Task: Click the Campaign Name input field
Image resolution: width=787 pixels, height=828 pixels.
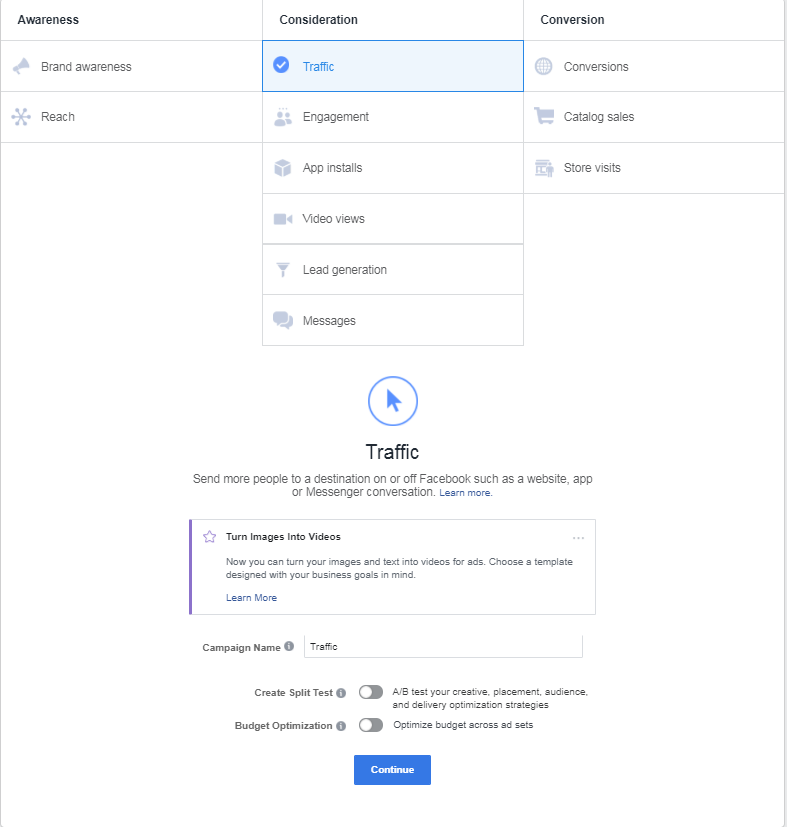Action: [x=443, y=646]
